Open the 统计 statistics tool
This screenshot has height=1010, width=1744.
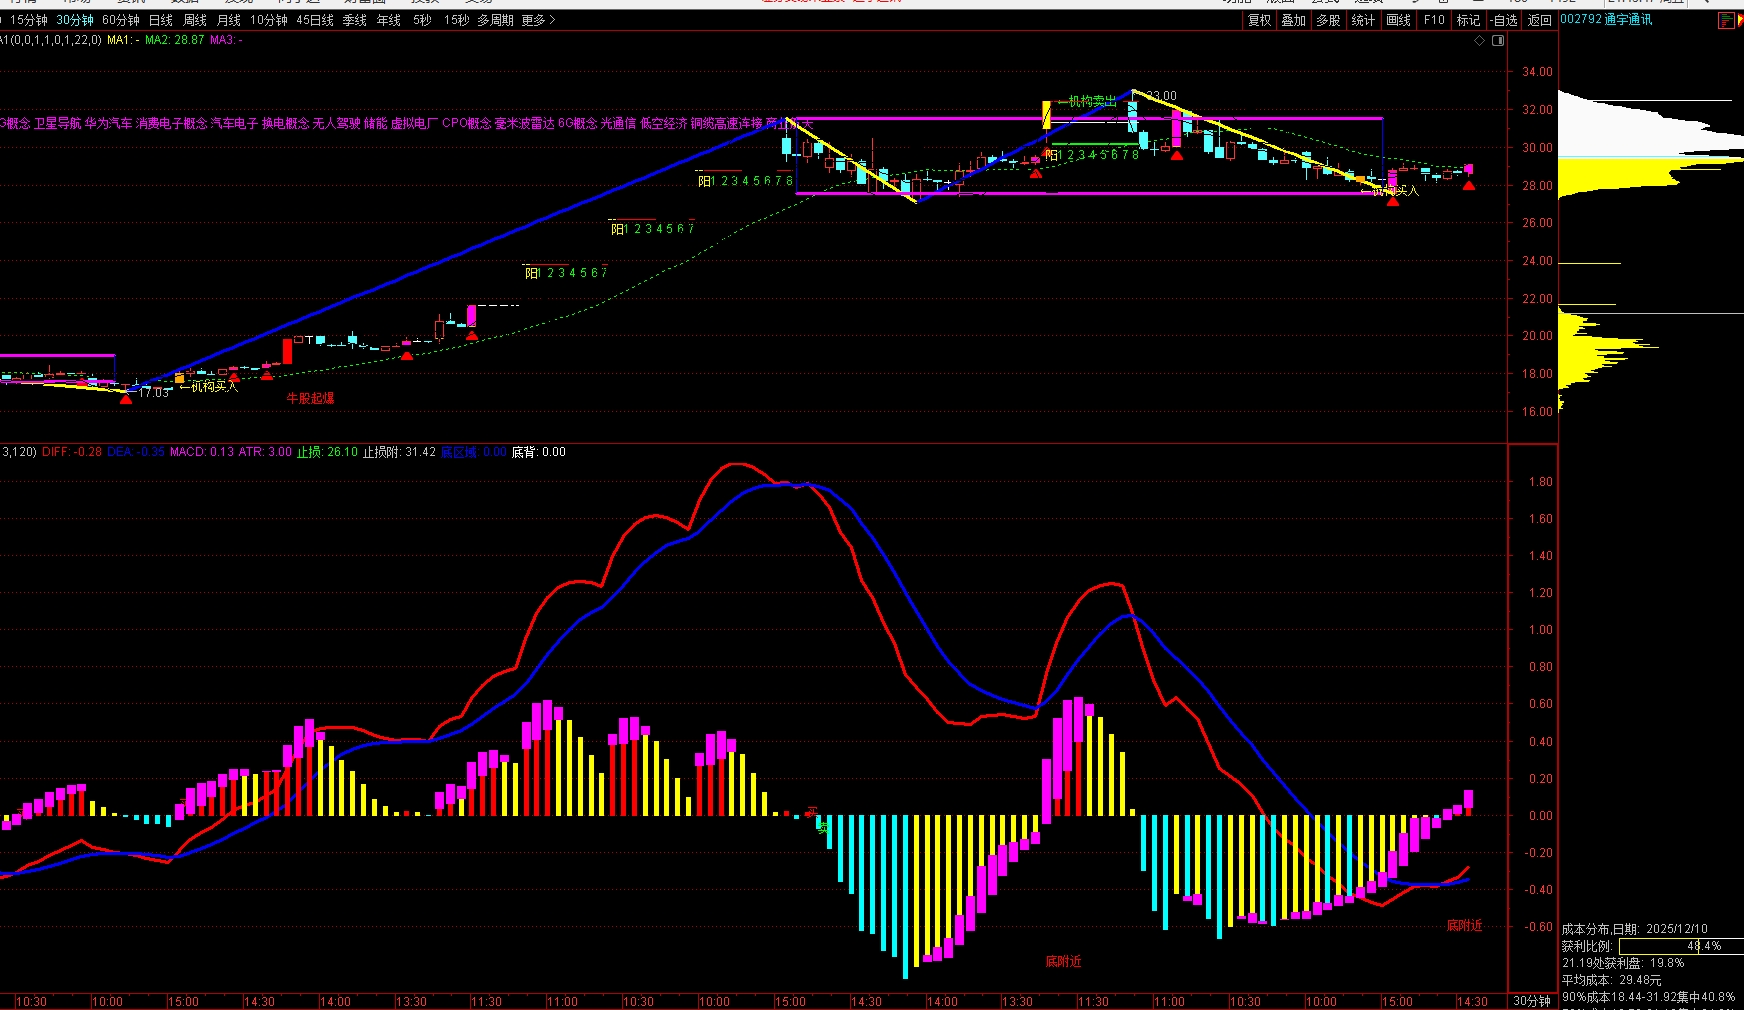(x=1363, y=20)
